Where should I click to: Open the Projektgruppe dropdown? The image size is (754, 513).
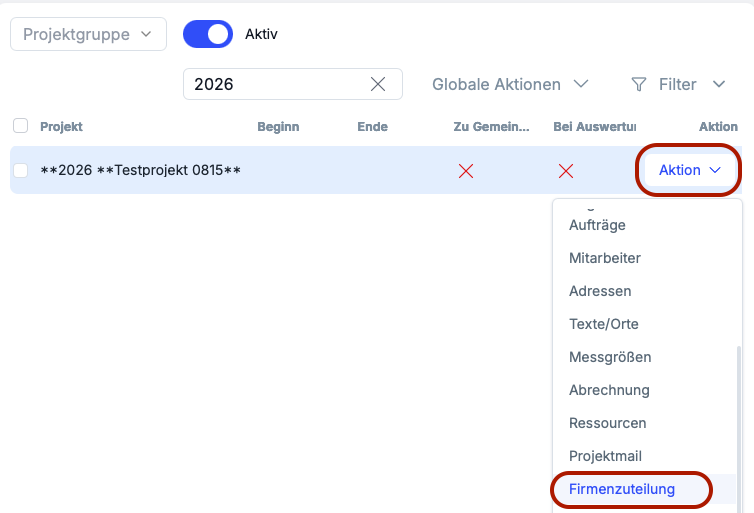pos(88,34)
